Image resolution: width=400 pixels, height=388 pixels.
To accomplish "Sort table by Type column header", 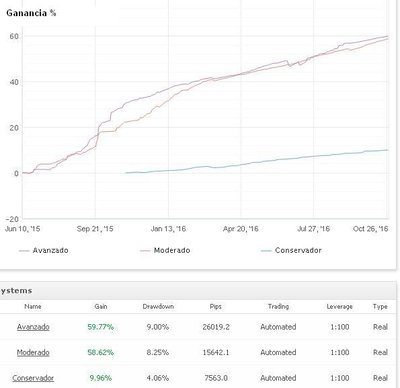I will (x=380, y=306).
